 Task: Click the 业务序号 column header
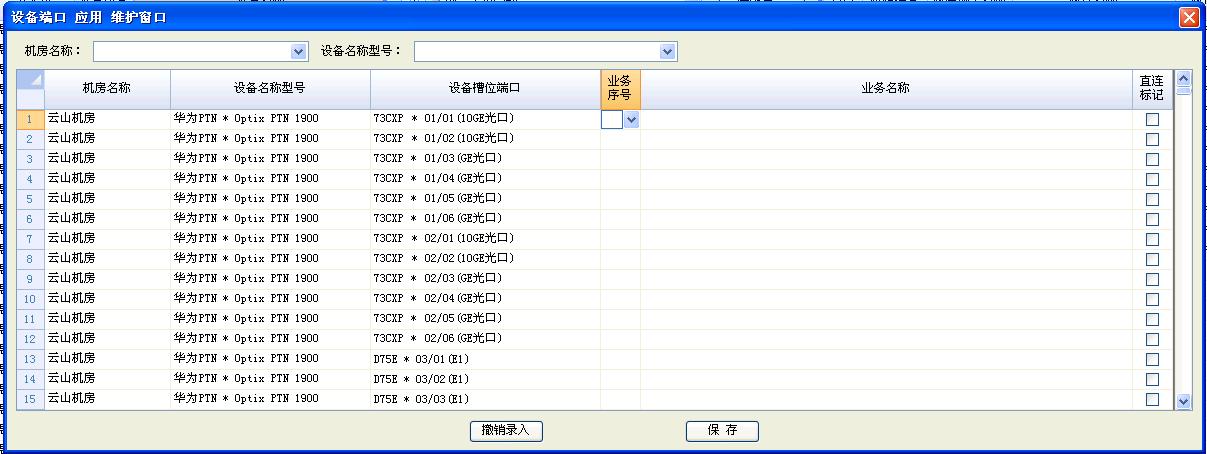(x=620, y=89)
